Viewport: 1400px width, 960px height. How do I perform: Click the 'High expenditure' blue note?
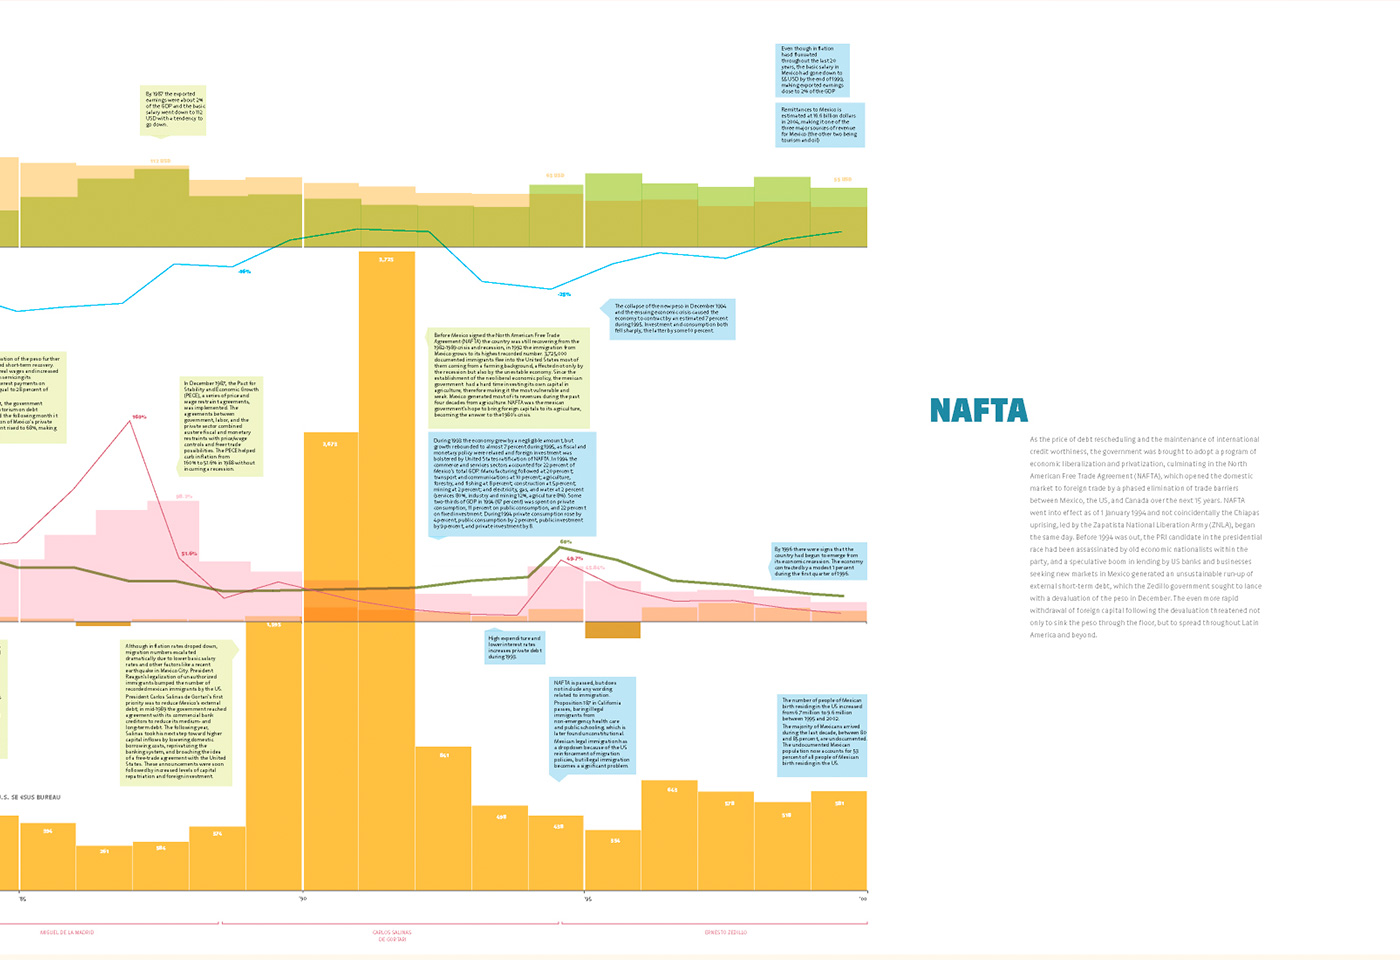click(x=515, y=647)
